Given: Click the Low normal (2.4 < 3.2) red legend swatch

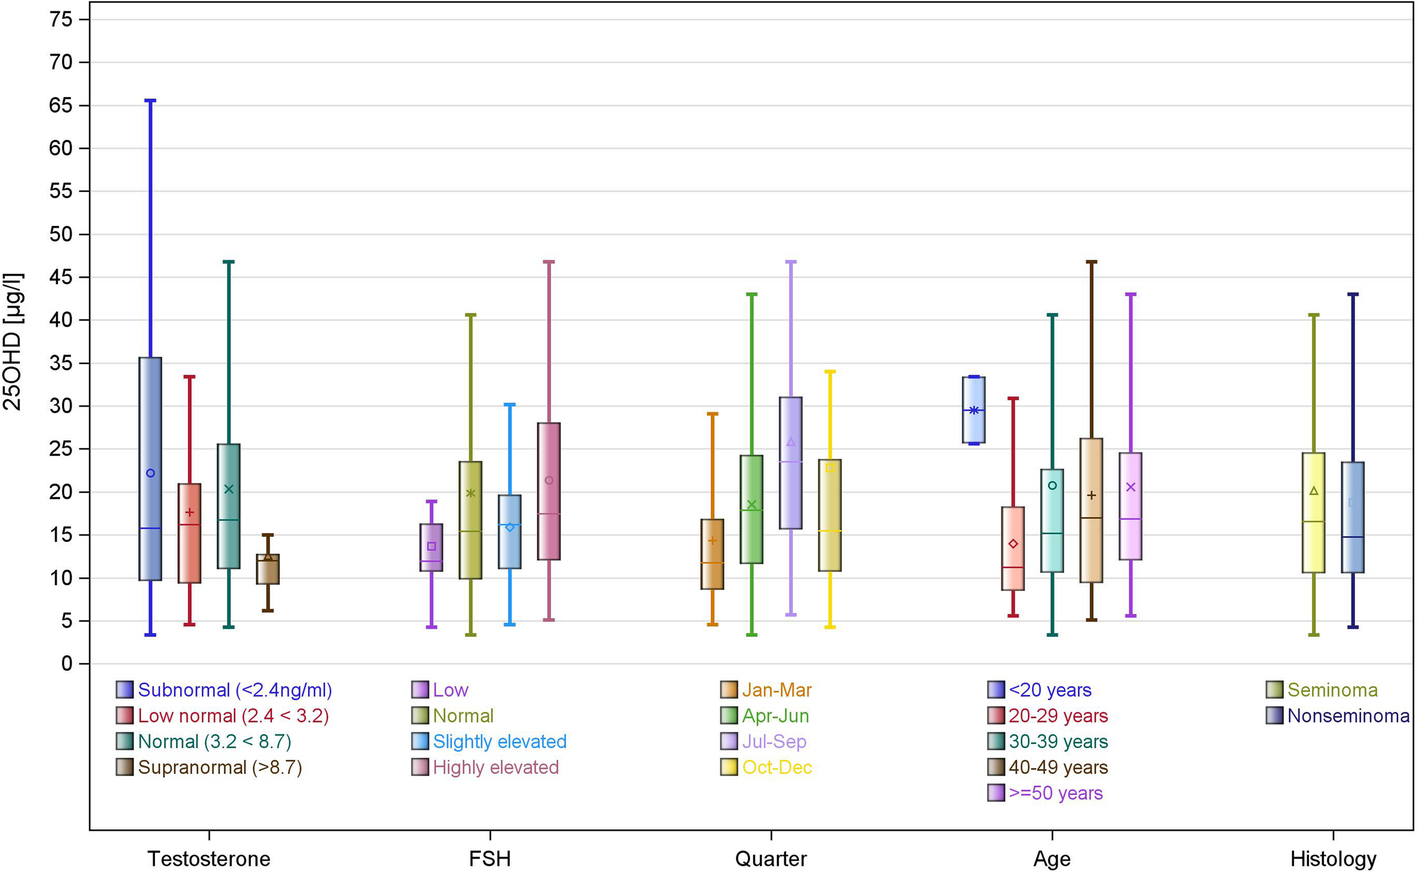Looking at the screenshot, I should click(x=125, y=716).
